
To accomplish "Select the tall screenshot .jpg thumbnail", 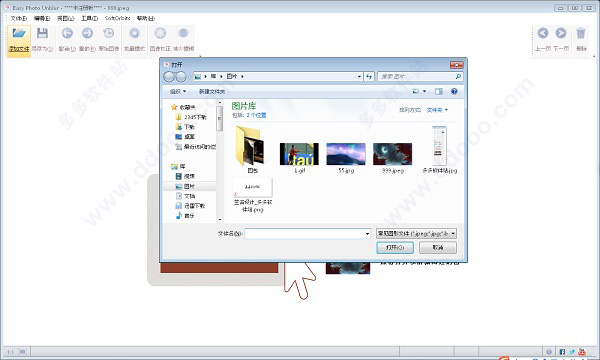I will (439, 146).
